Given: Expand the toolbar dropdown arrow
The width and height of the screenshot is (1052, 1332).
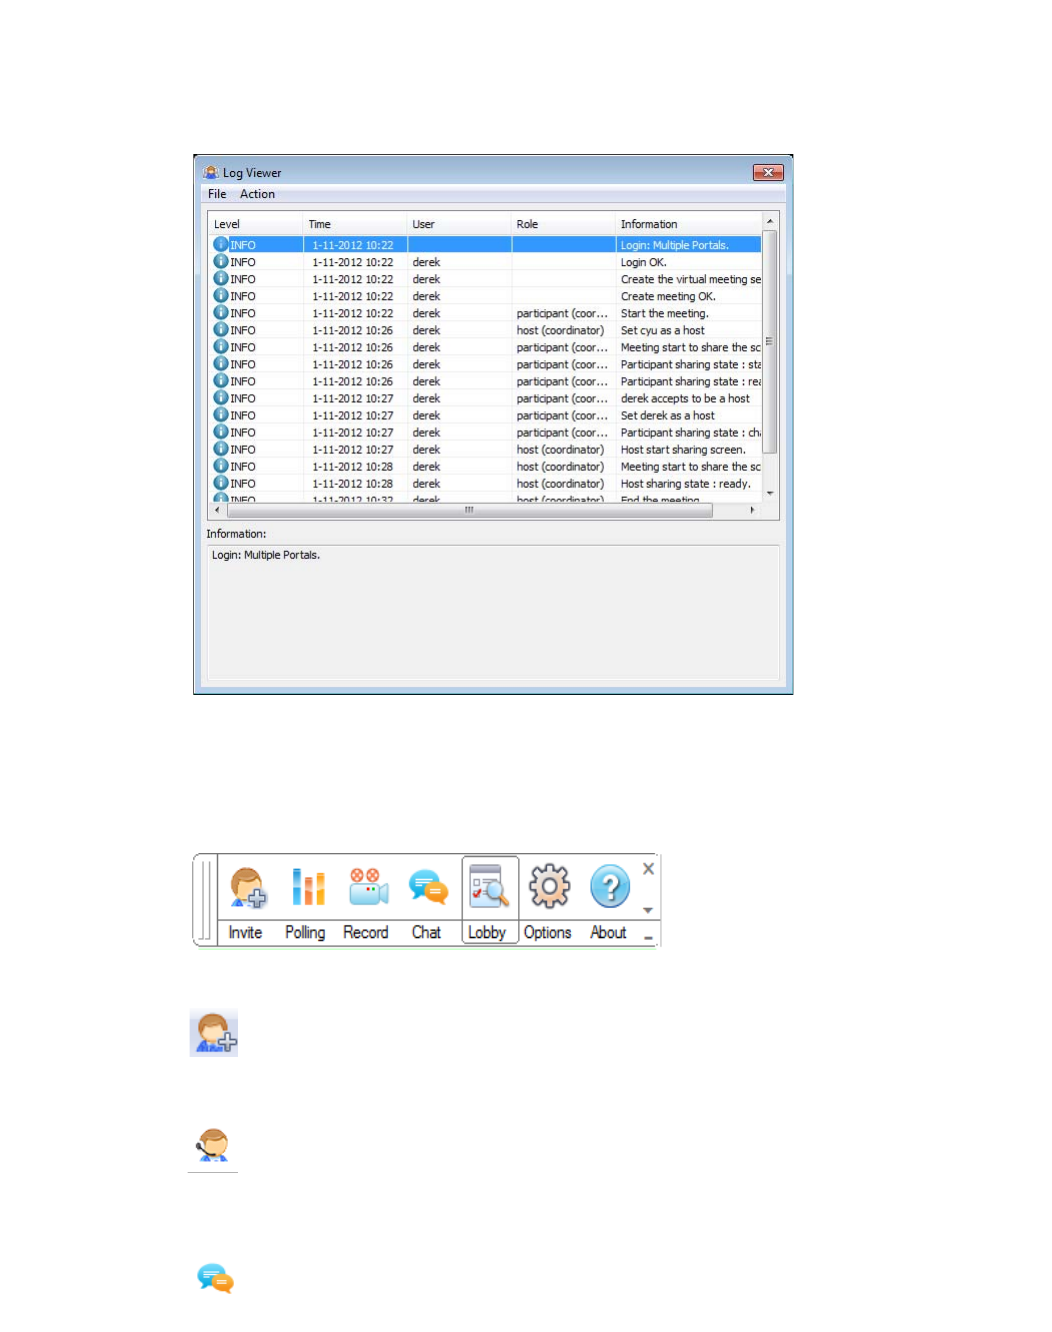Looking at the screenshot, I should click(648, 910).
